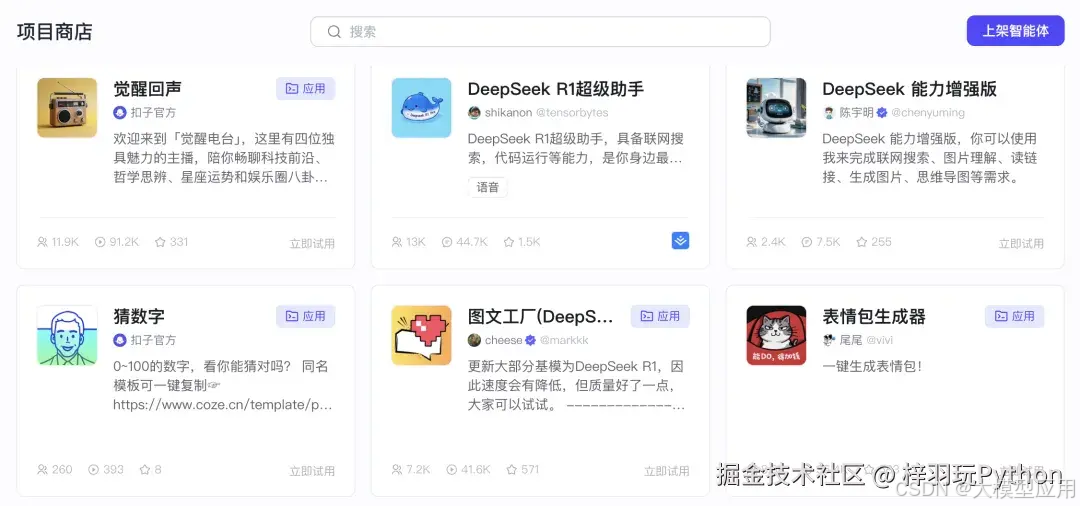Click the @tensorbytes handle
The height and width of the screenshot is (506, 1080).
tap(572, 112)
